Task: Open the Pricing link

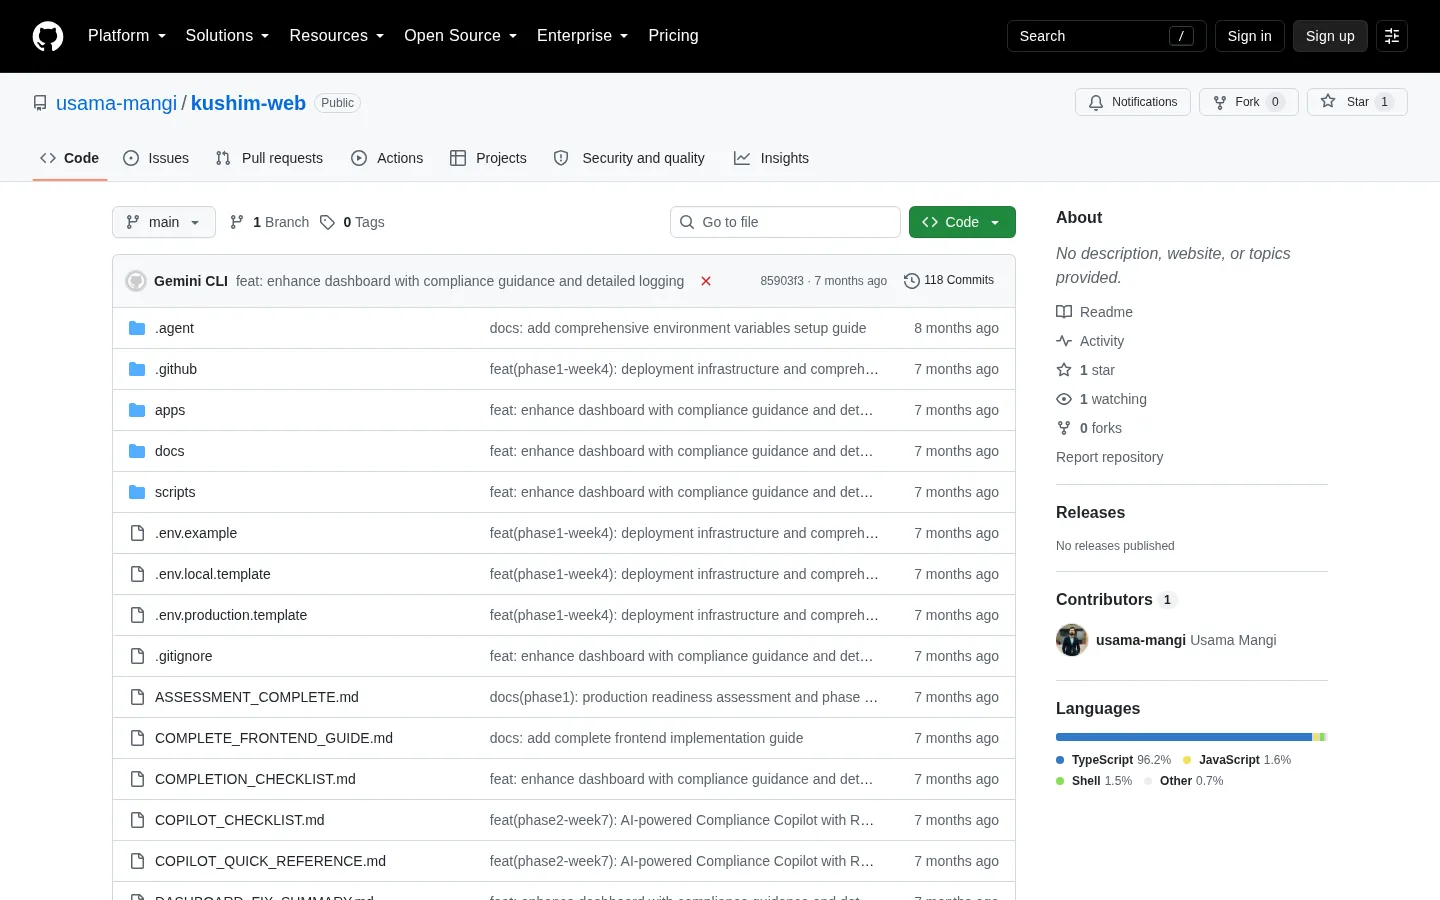Action: (x=673, y=36)
